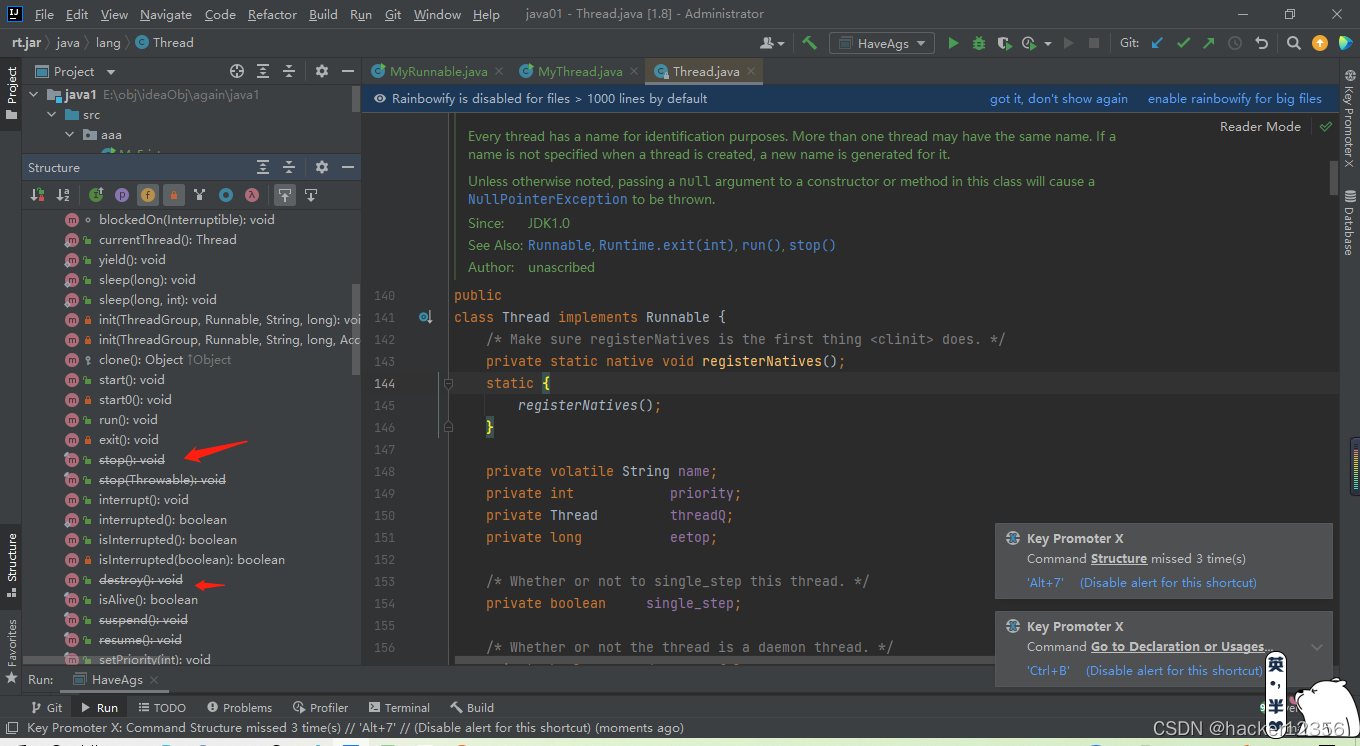The height and width of the screenshot is (746, 1360).
Task: Select currentThread(): Thread in Structure list
Action: coord(167,240)
